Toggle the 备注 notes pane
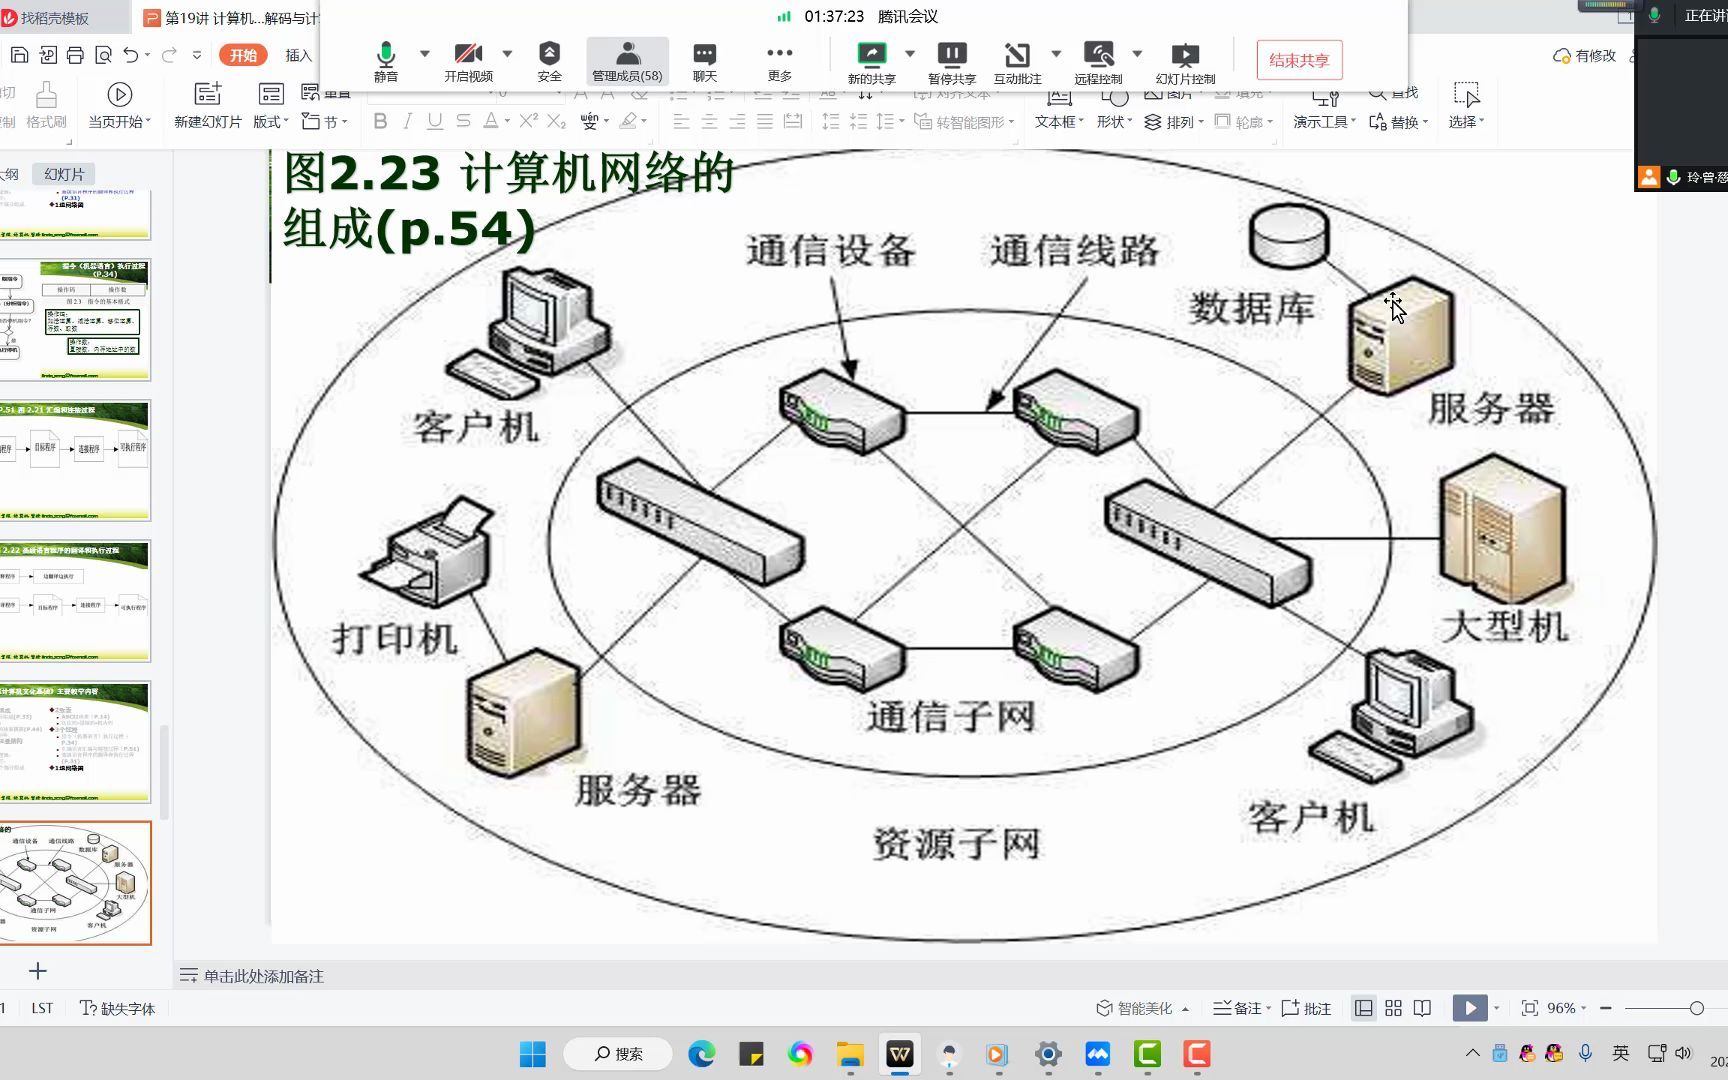The height and width of the screenshot is (1080, 1728). 1241,1008
